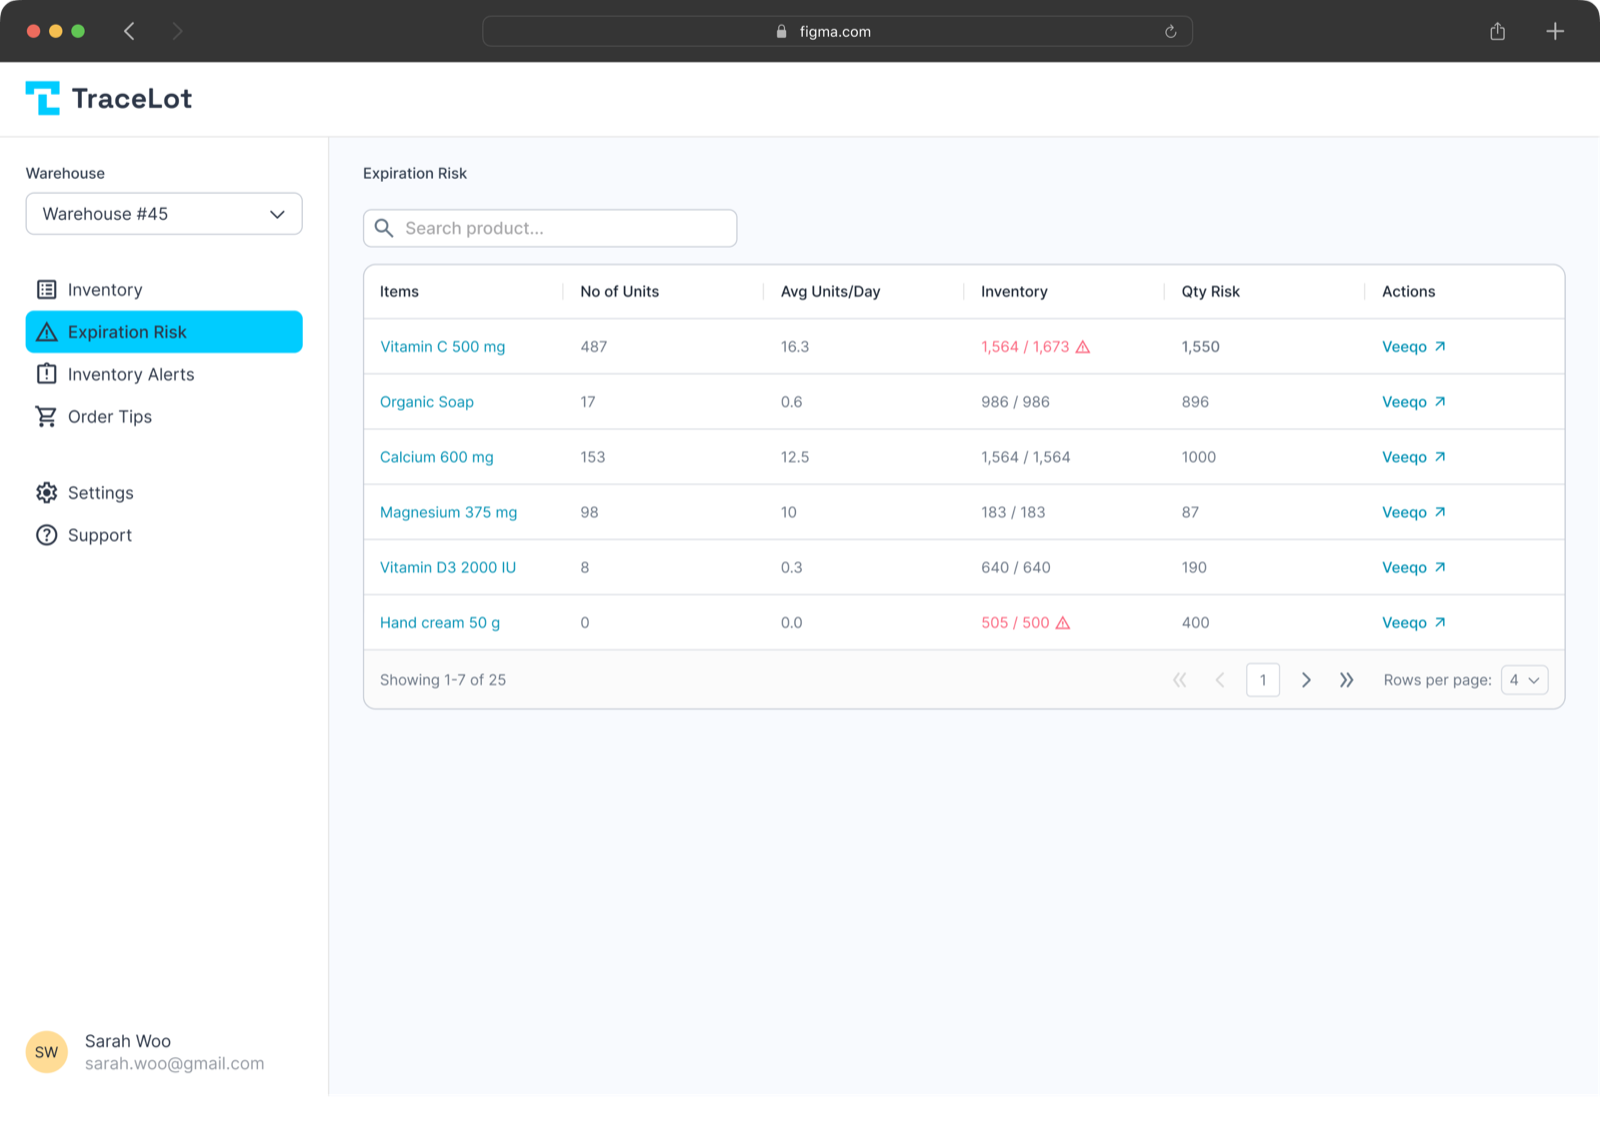Open Inventory Alerts via its clipboard icon
Screen dimensions: 1600x1137
coord(46,374)
